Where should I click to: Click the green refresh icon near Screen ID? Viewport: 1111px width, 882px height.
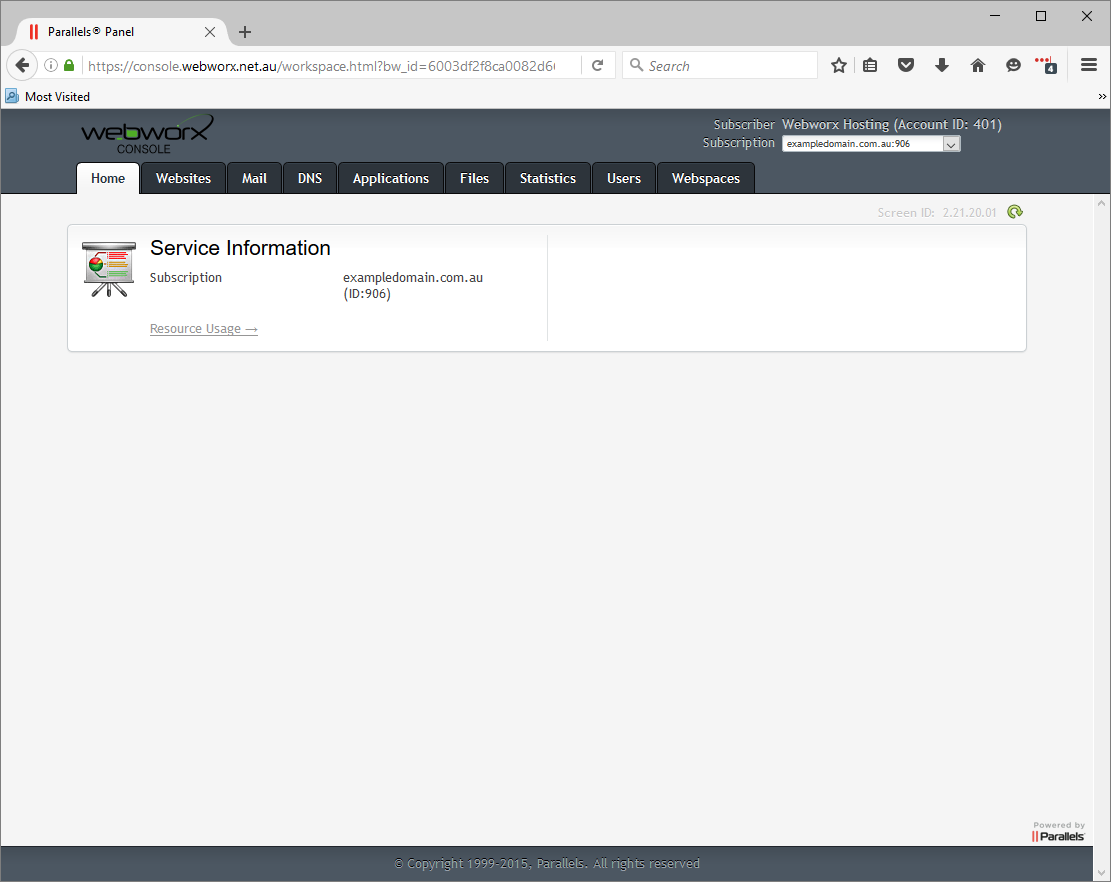point(1015,212)
